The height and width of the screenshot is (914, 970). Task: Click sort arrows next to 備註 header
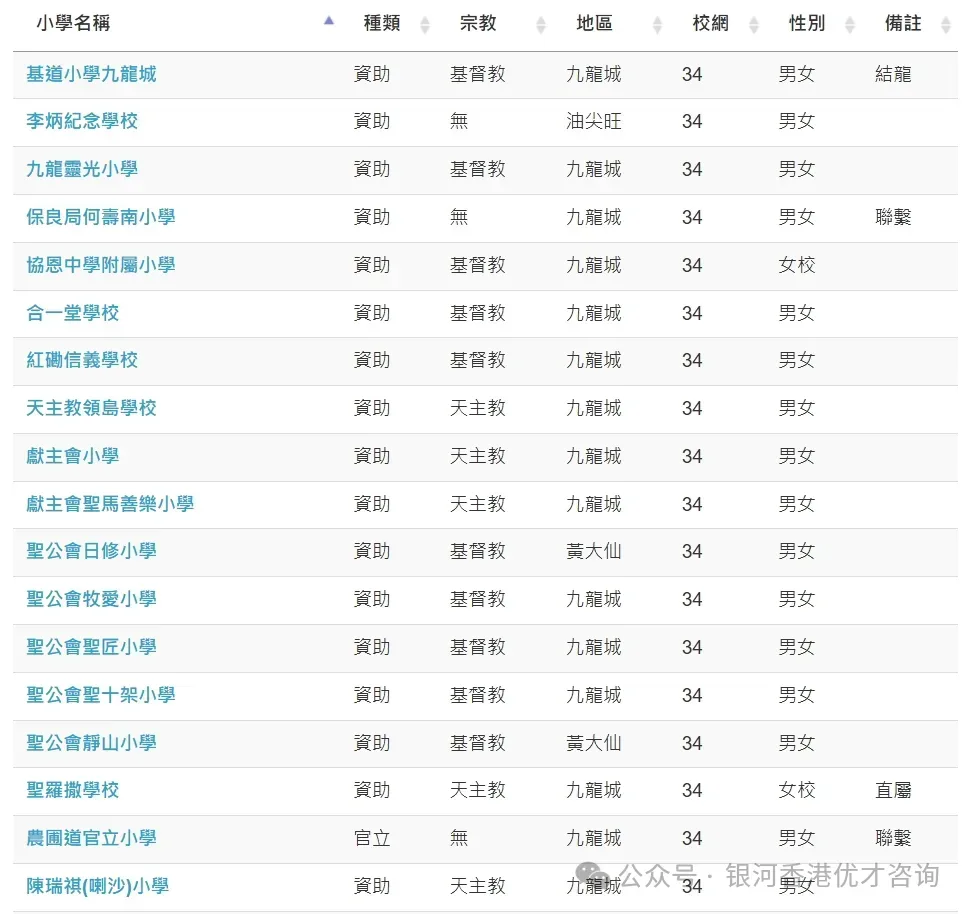click(946, 25)
